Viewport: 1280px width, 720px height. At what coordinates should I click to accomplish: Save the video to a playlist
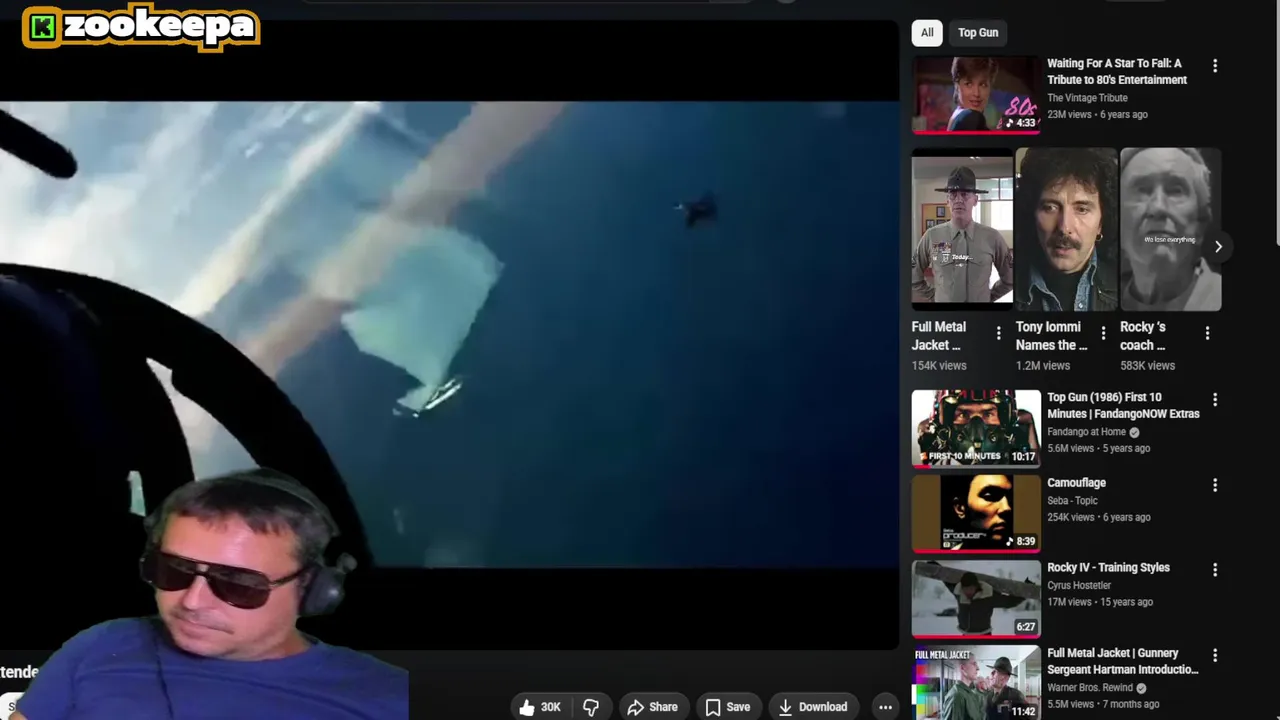tap(727, 707)
